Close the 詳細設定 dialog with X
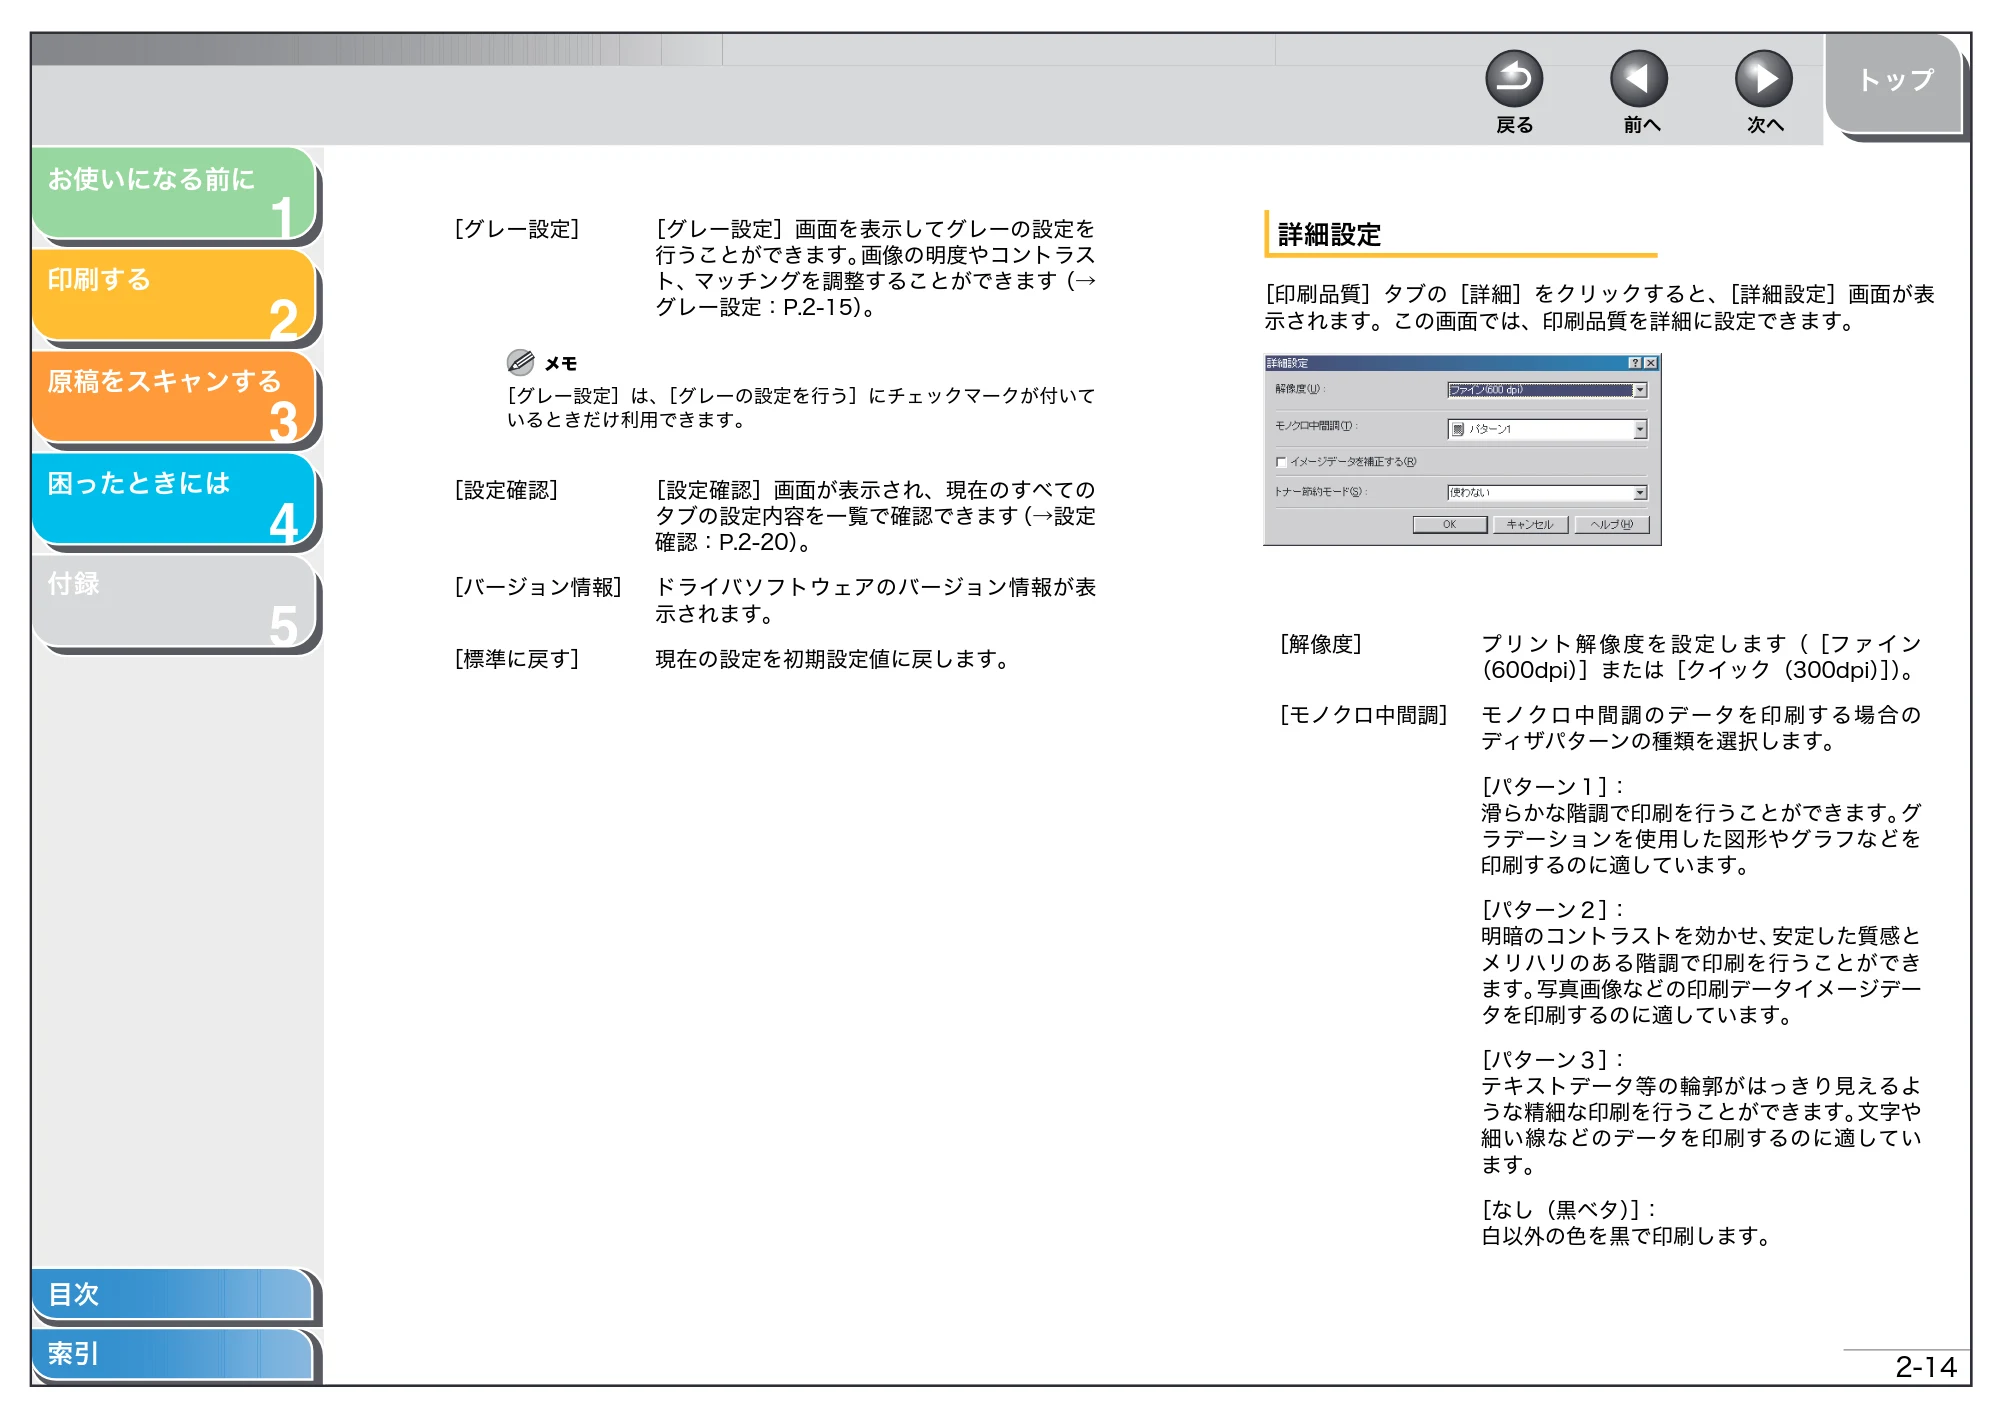This screenshot has width=2000, height=1415. [1651, 363]
